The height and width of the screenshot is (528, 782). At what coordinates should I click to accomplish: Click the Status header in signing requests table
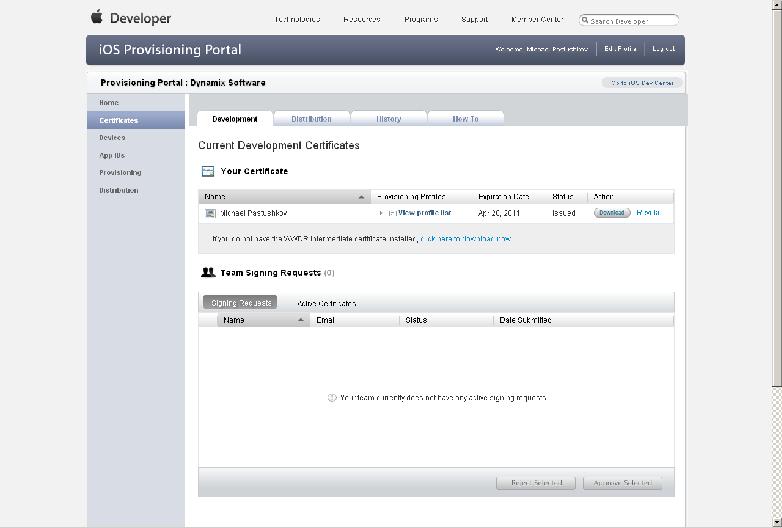(446, 320)
